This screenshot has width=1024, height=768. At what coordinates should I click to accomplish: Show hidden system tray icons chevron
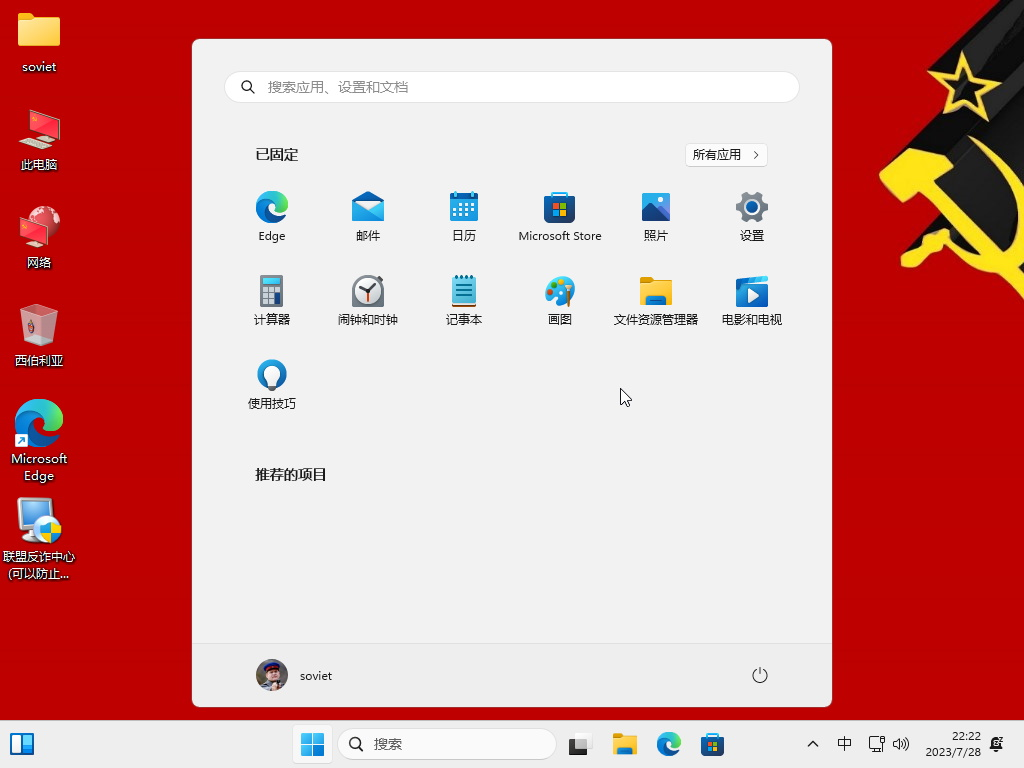click(813, 744)
